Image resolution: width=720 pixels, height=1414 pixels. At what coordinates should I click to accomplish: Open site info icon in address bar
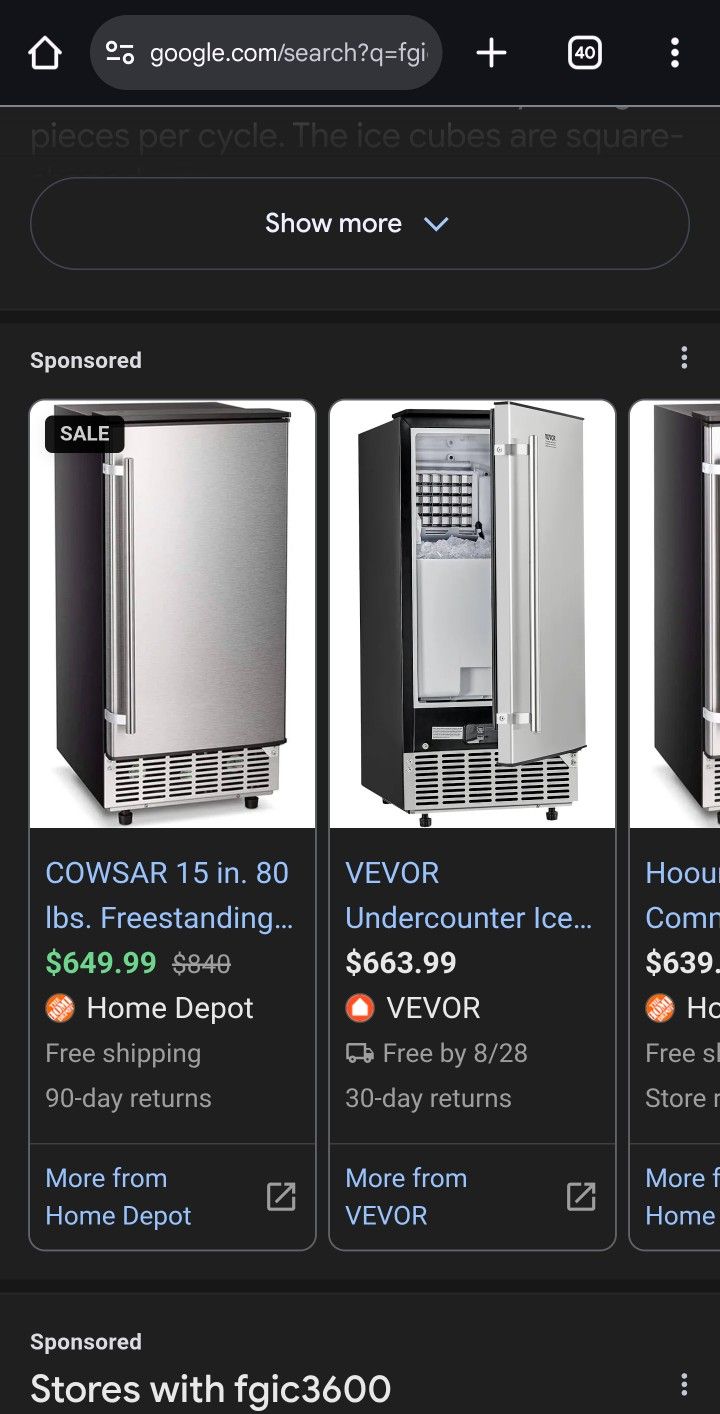click(x=120, y=53)
